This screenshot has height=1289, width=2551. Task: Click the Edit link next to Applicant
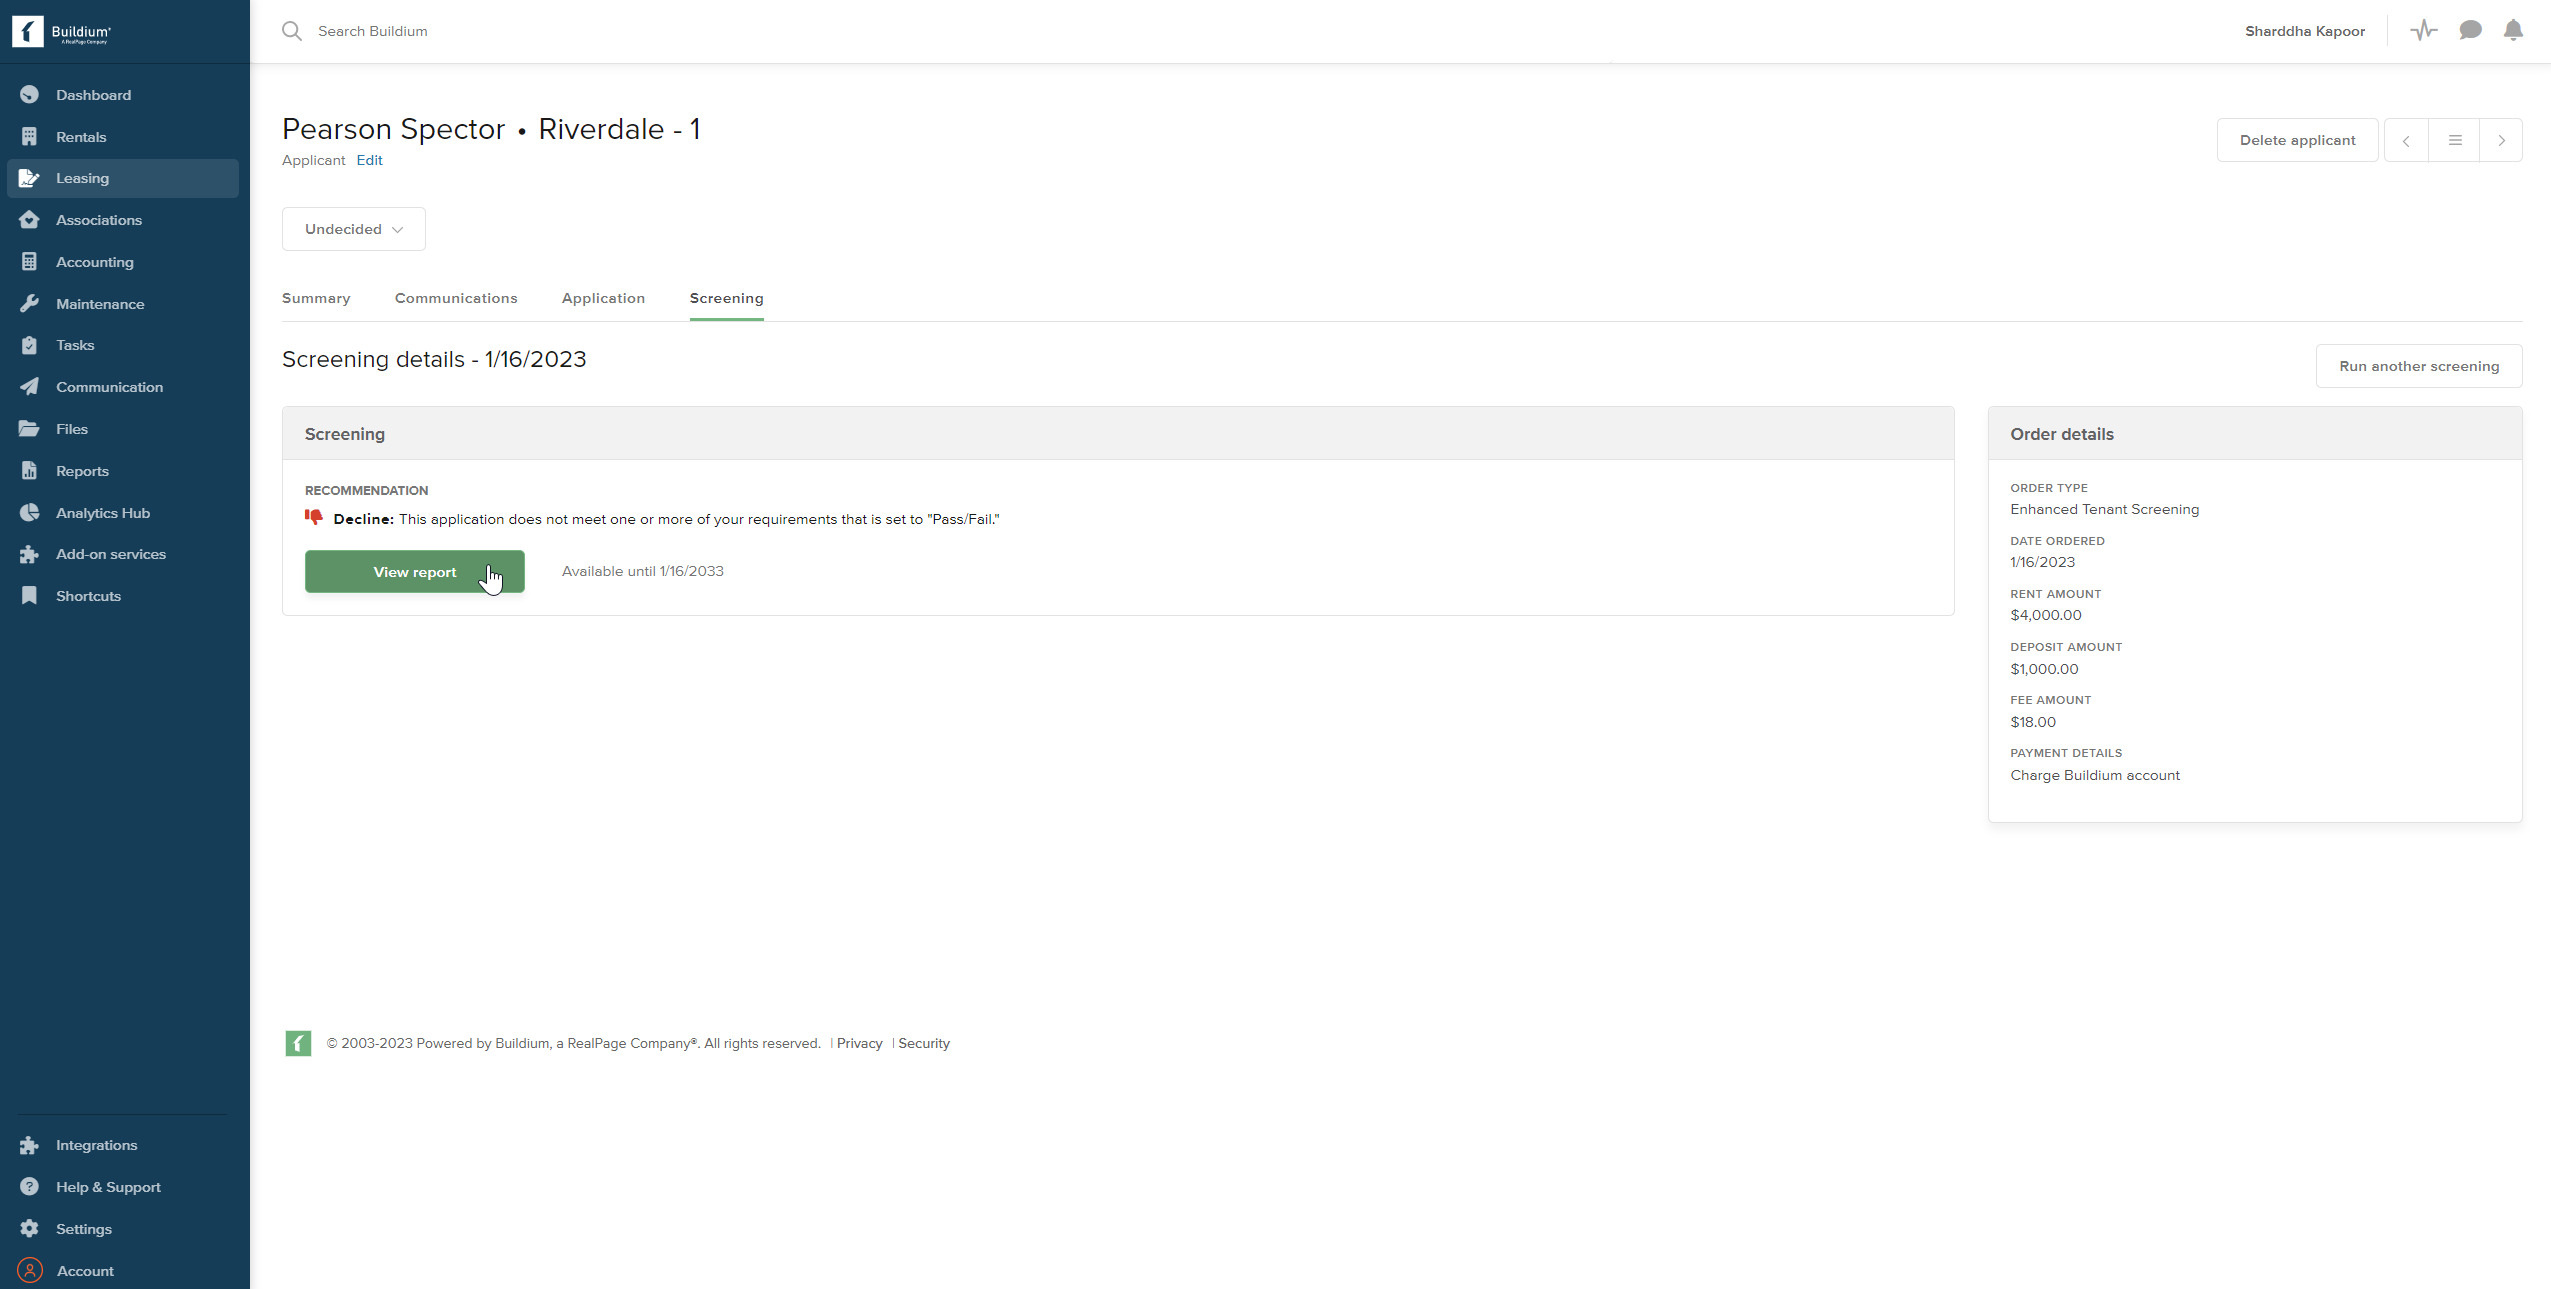pyautogui.click(x=369, y=160)
